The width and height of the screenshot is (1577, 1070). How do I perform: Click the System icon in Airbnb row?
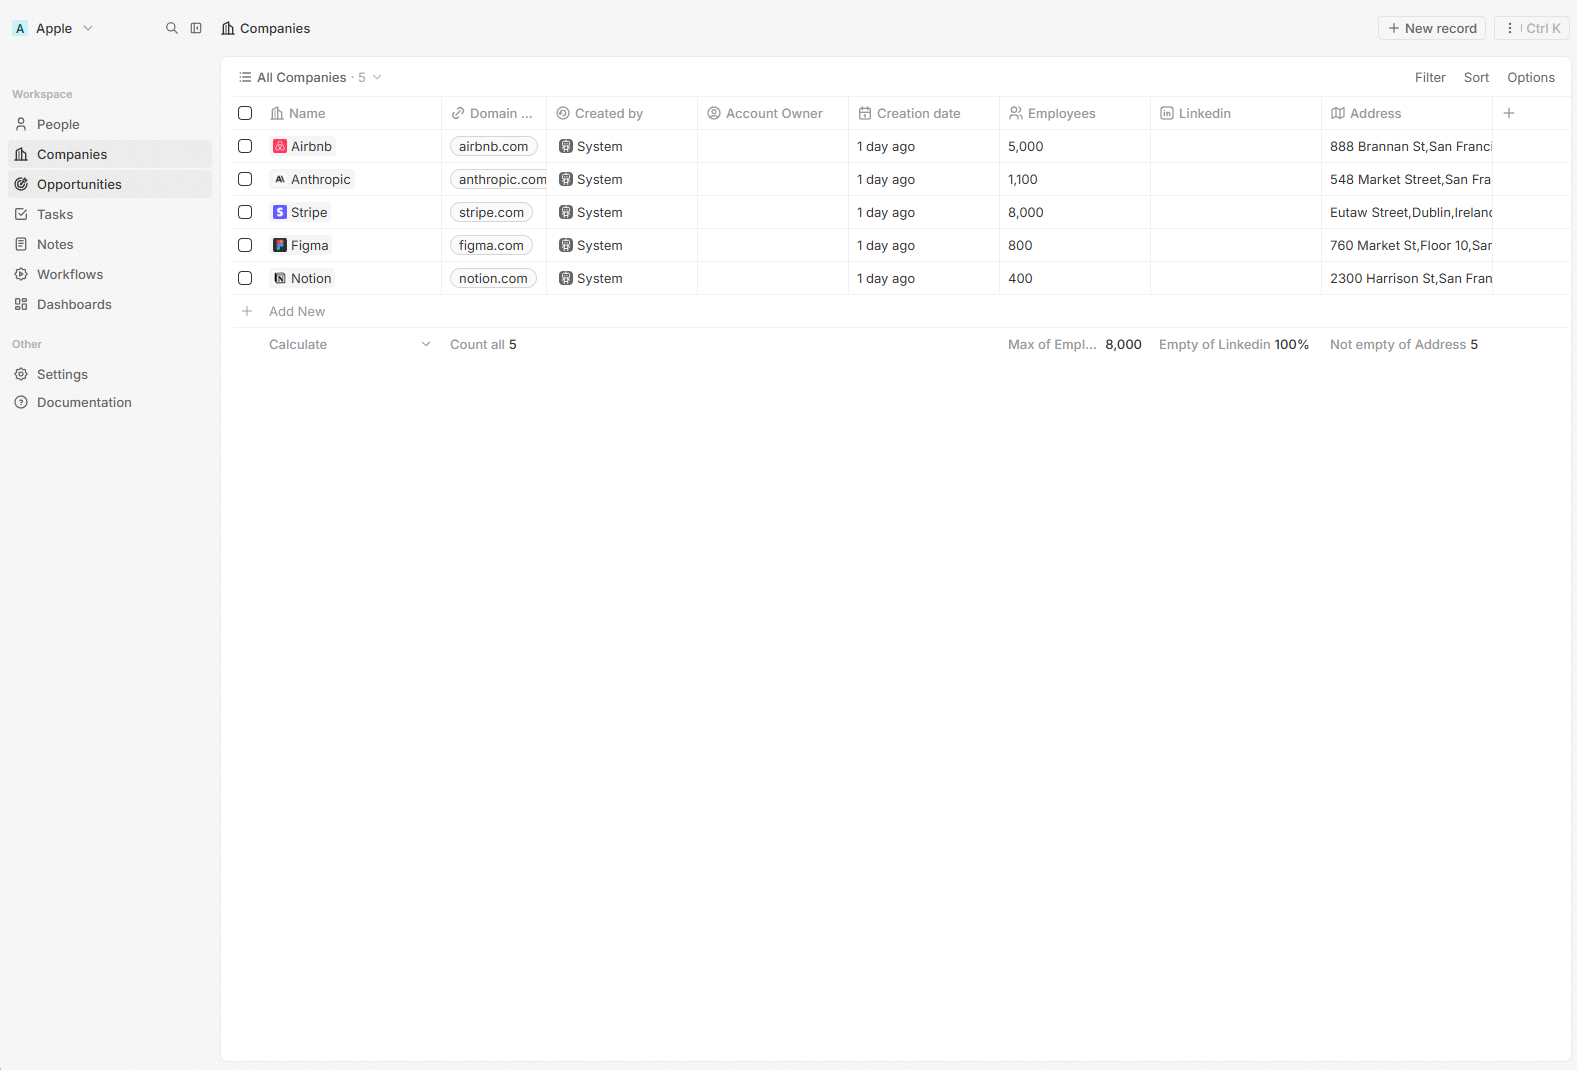pos(566,146)
